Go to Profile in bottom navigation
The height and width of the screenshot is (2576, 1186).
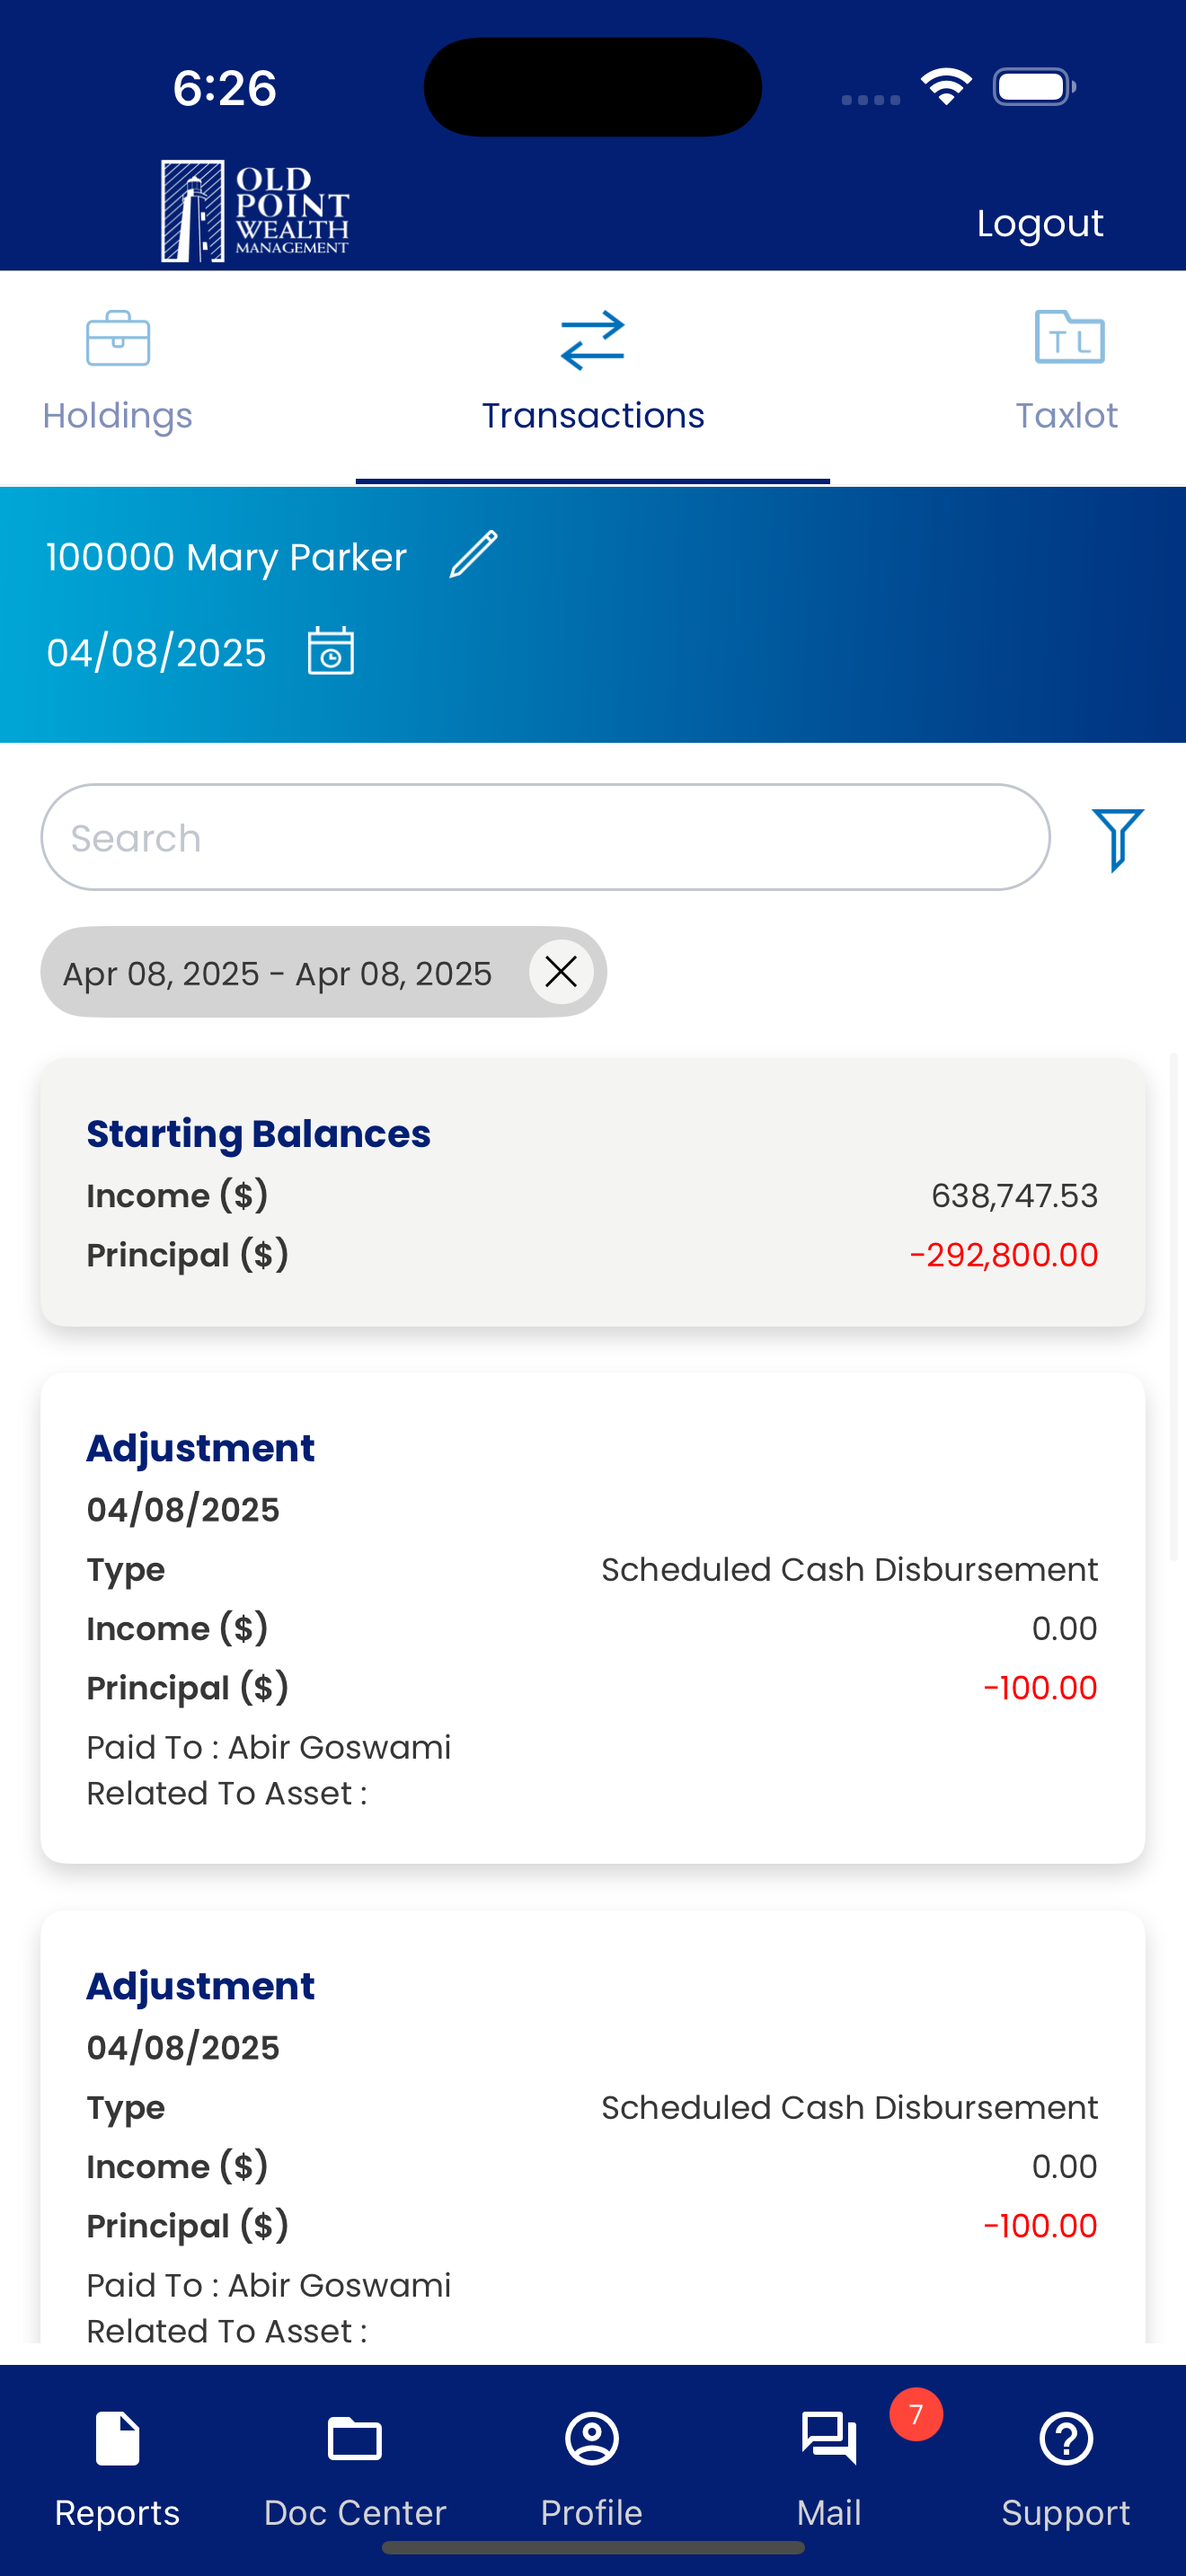pos(592,2469)
